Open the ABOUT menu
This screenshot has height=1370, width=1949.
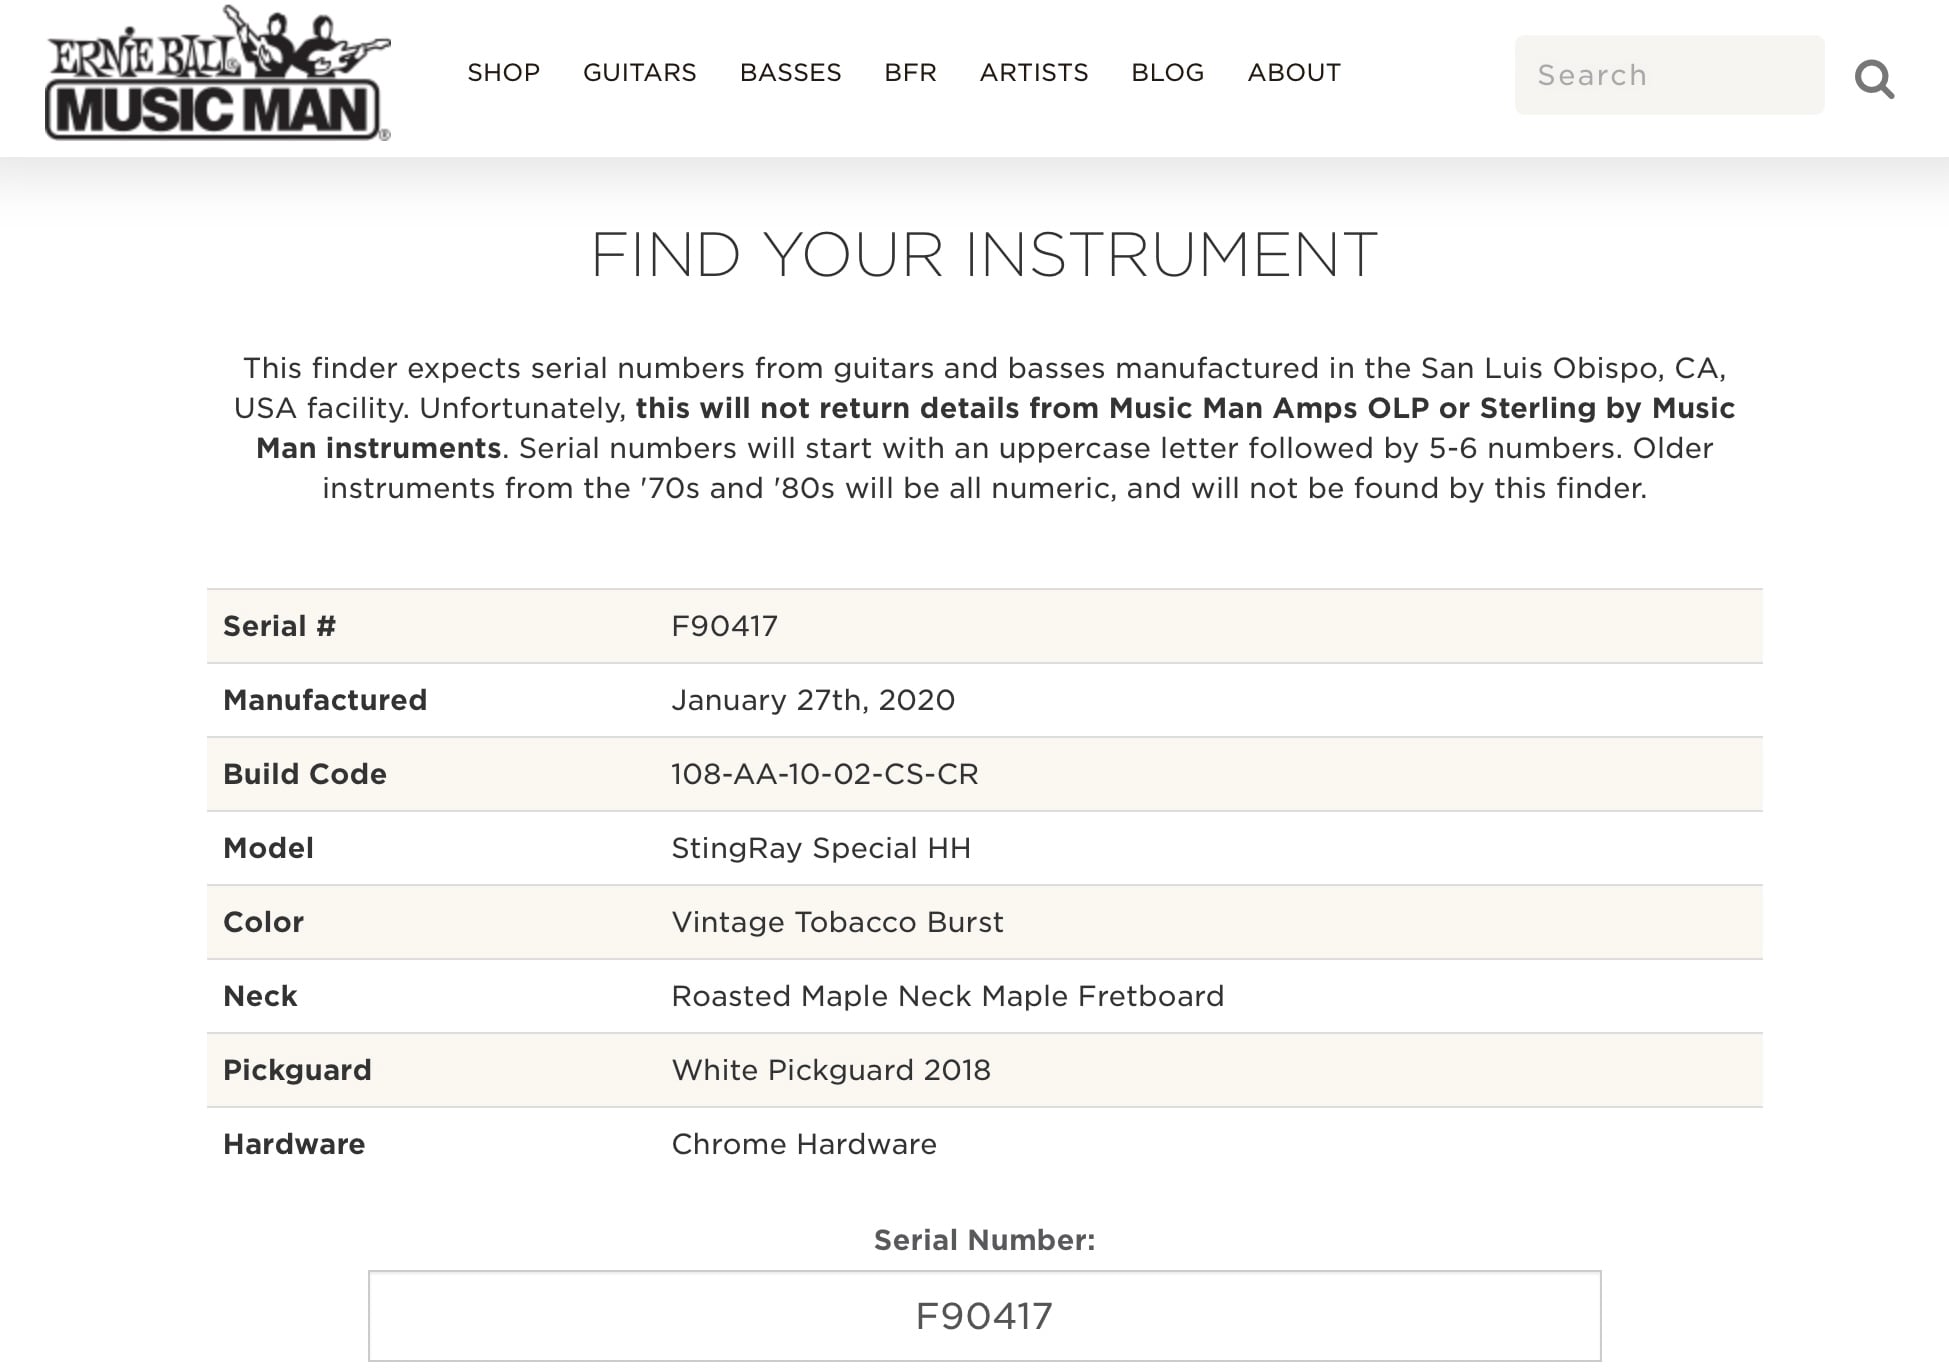tap(1294, 73)
